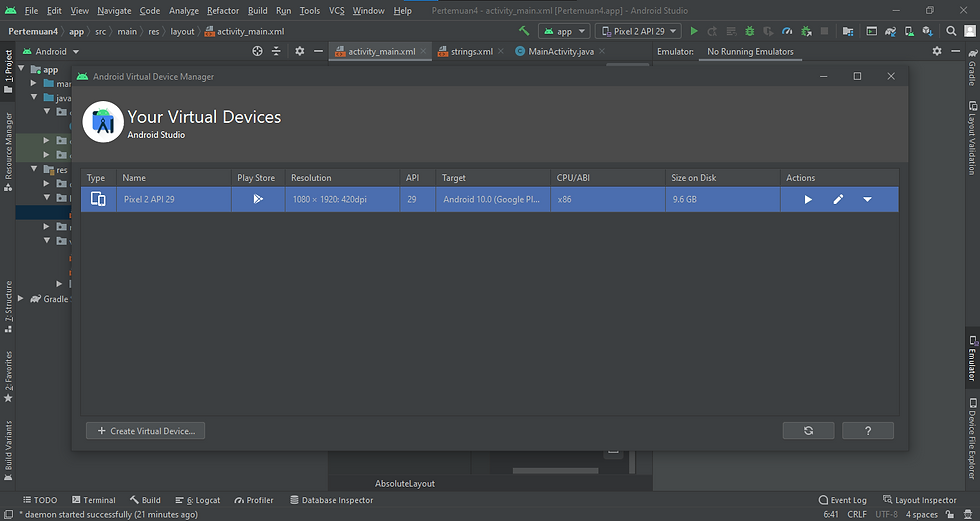
Task: Switch to strings.xml editor tab
Action: pos(471,51)
